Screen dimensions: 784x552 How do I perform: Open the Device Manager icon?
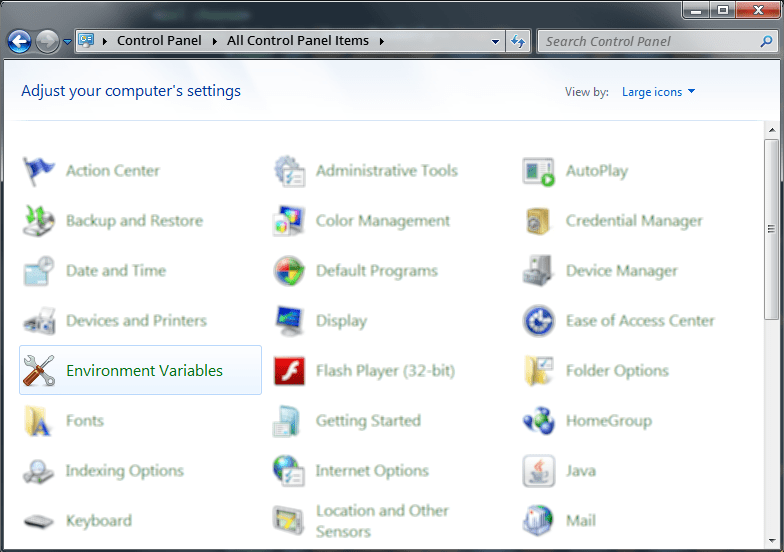pos(538,271)
